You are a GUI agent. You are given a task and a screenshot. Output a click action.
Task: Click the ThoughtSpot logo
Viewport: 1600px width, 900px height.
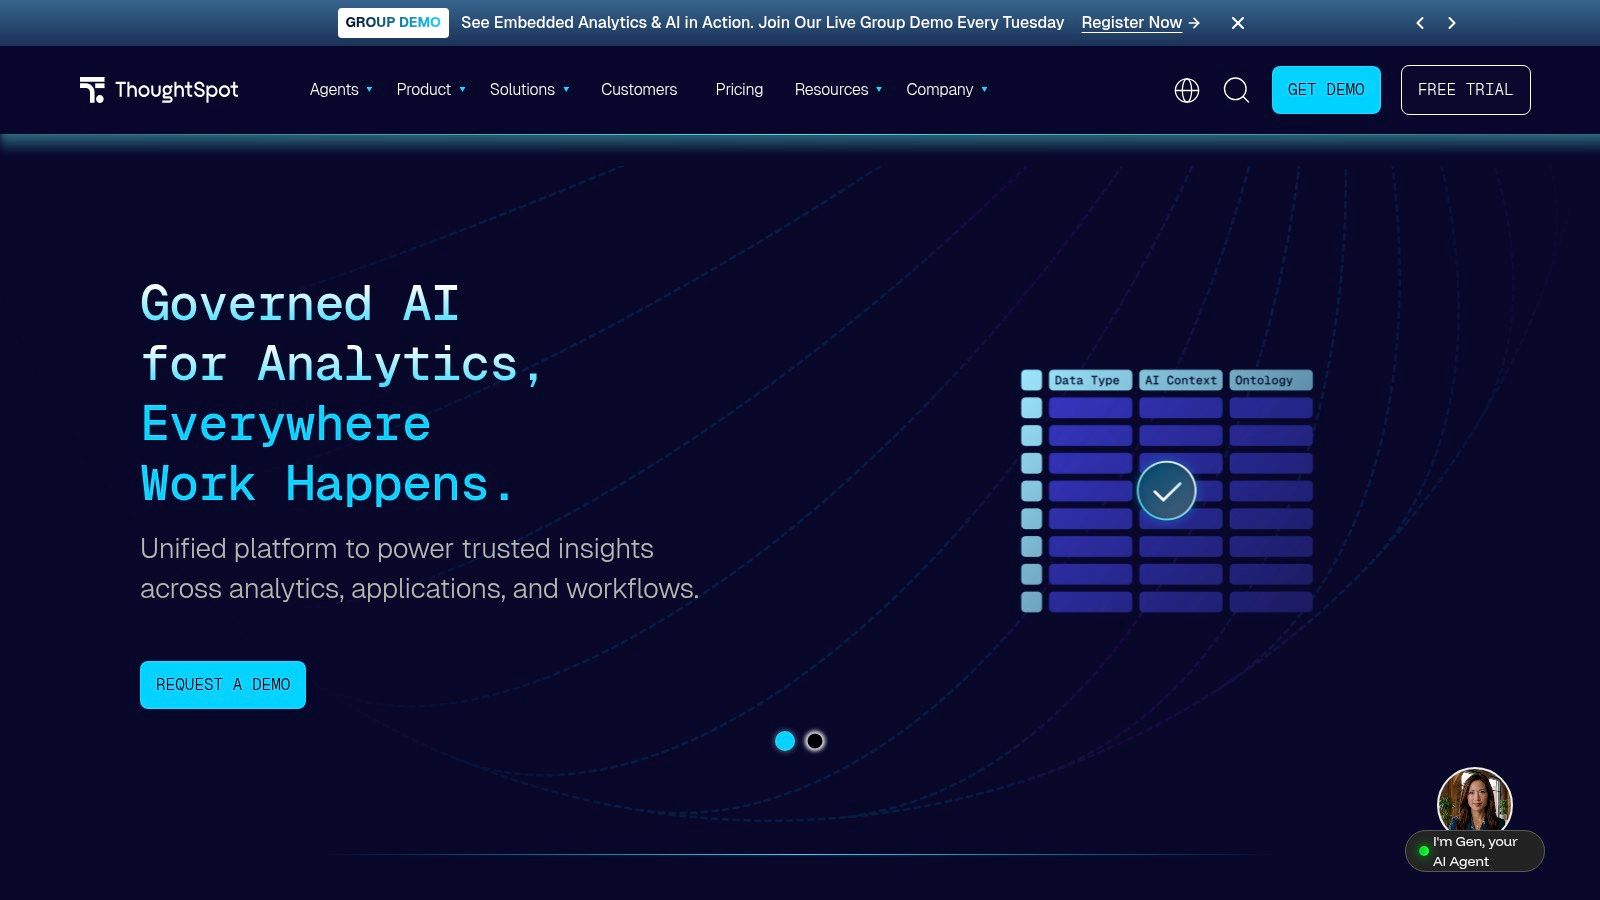click(159, 90)
